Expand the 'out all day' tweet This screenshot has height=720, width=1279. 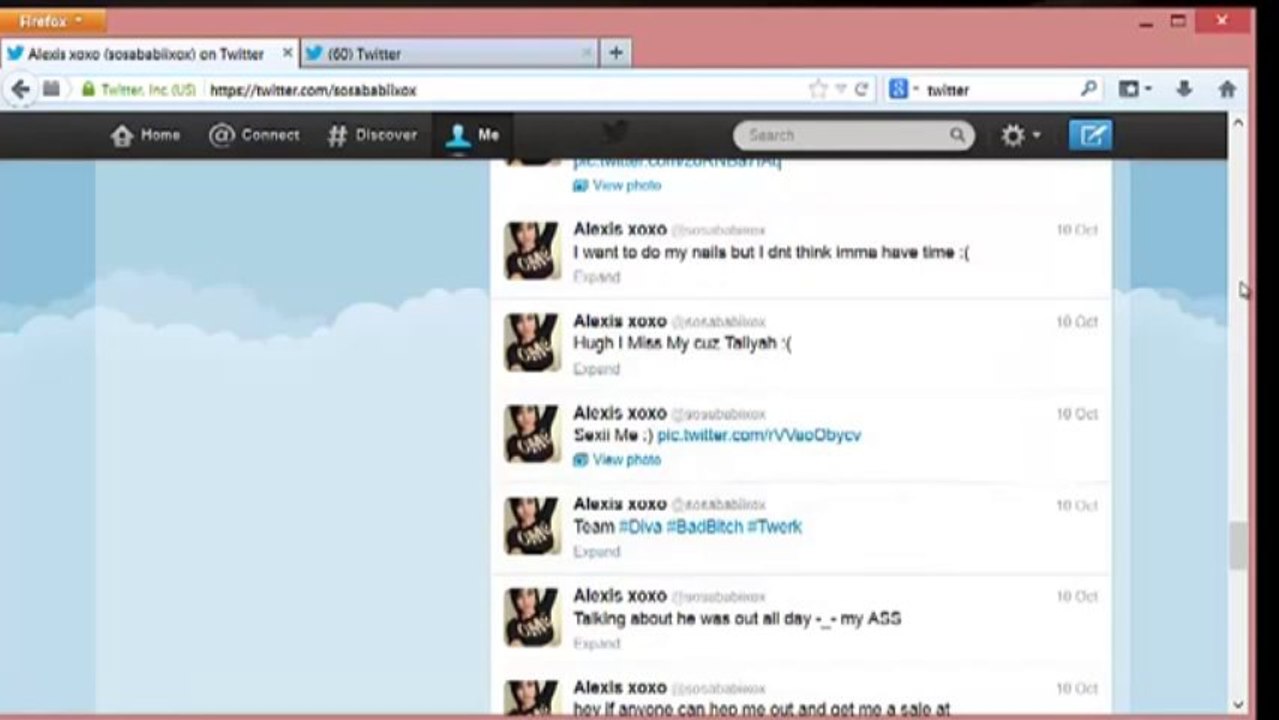click(597, 643)
